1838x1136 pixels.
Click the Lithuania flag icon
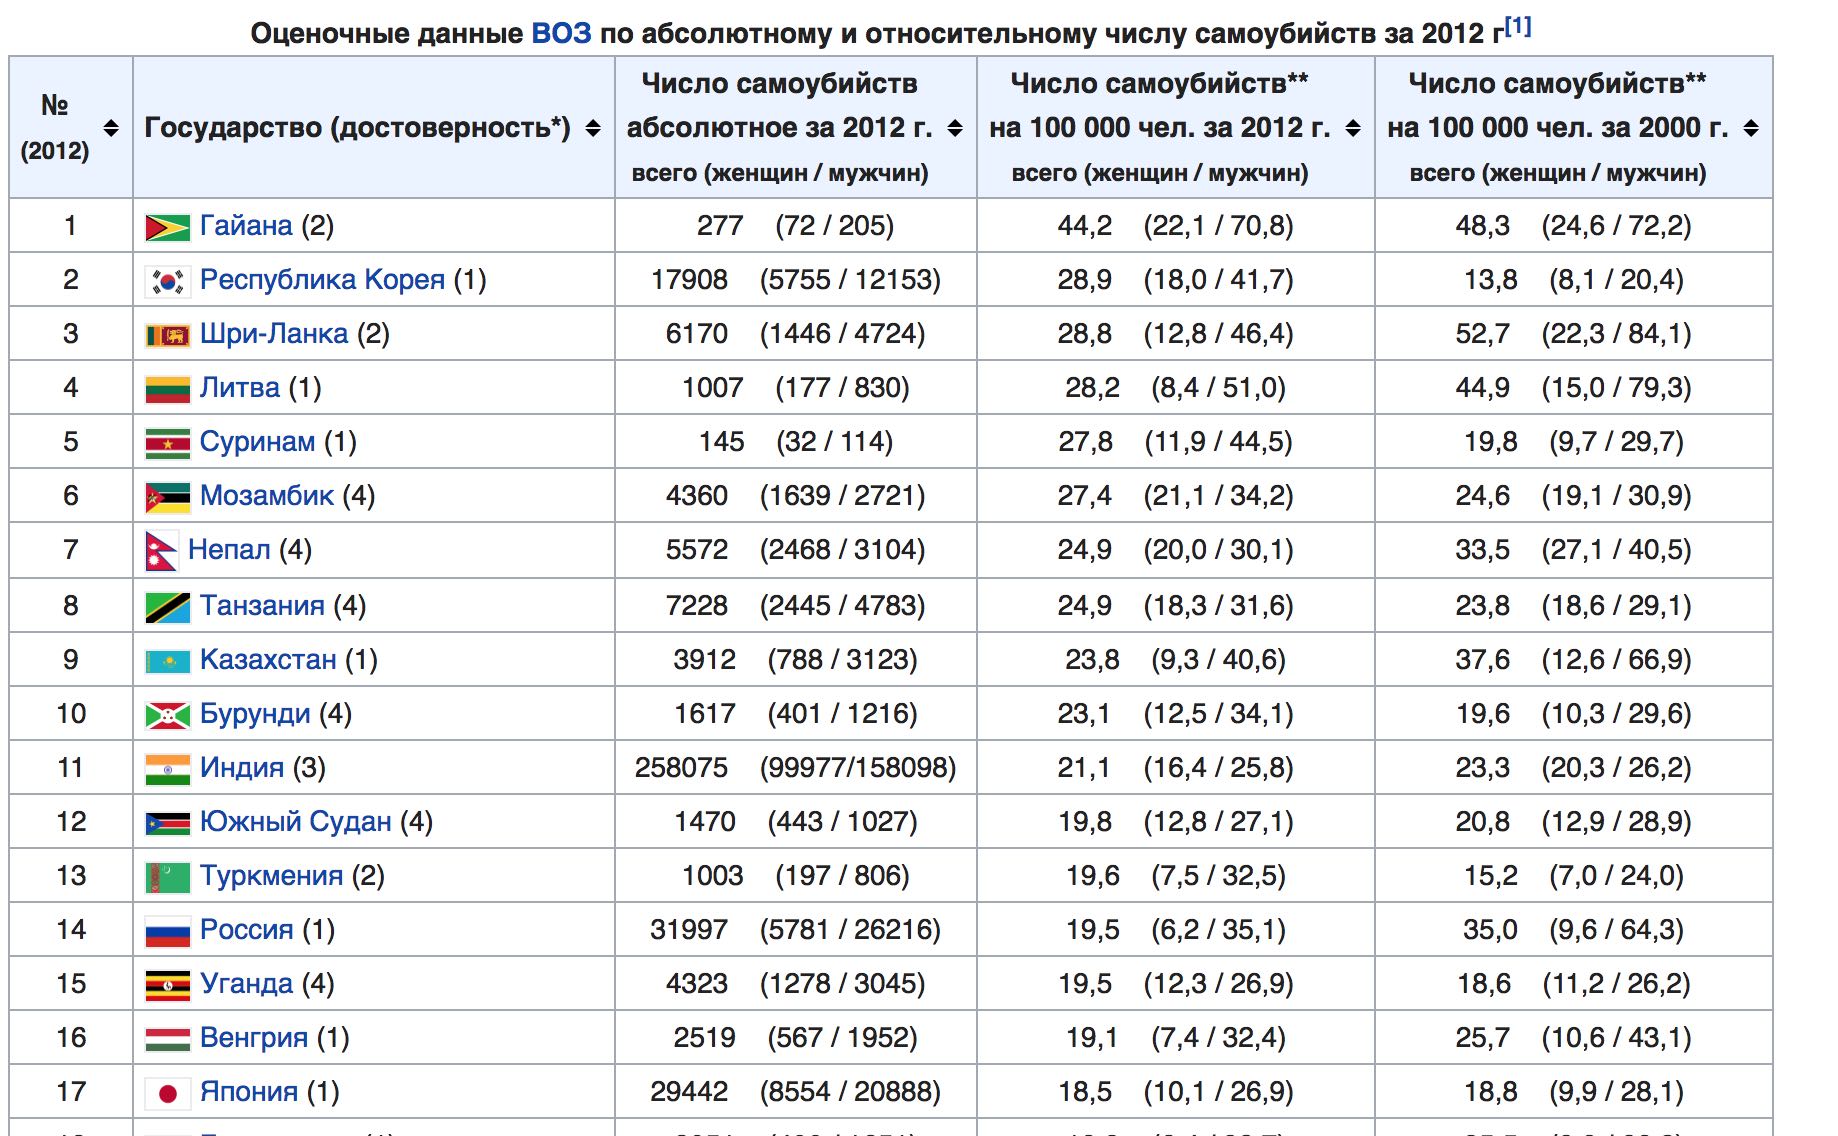click(167, 389)
